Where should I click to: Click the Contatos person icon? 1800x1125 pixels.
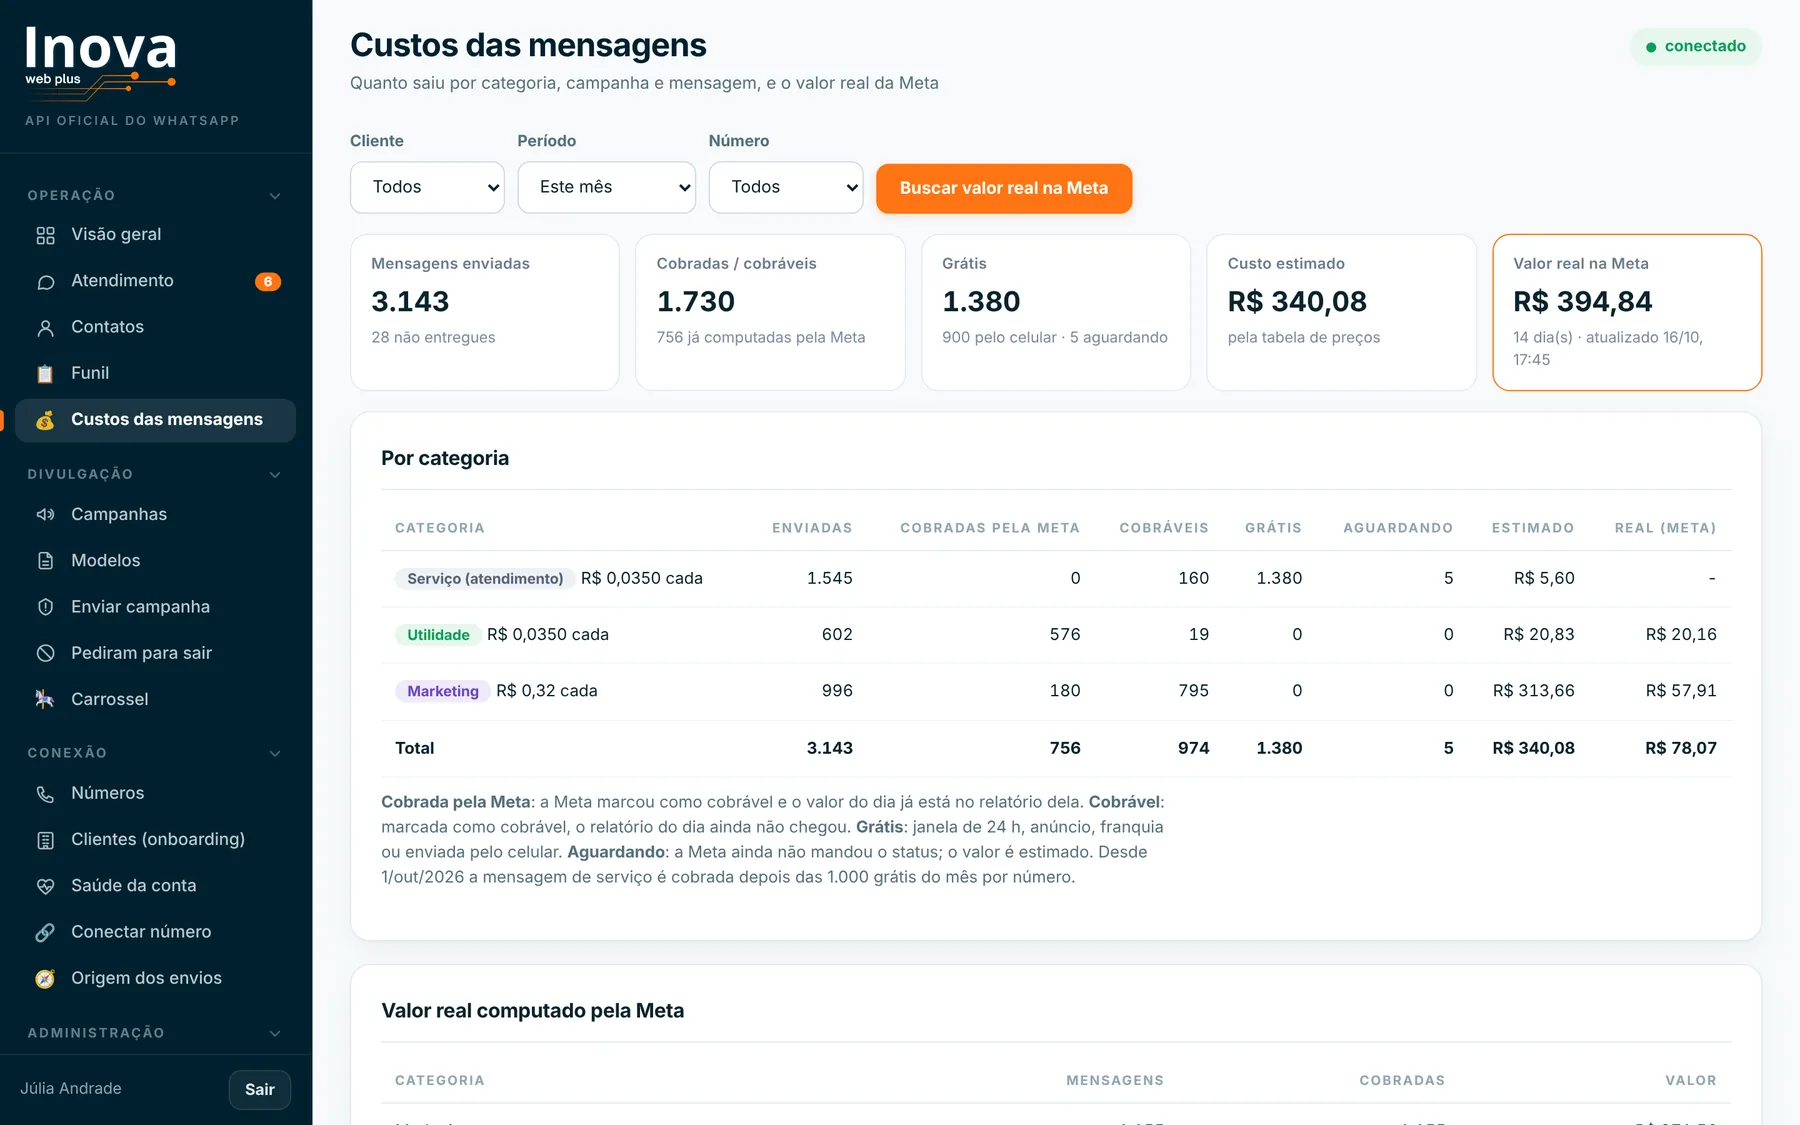click(x=45, y=328)
